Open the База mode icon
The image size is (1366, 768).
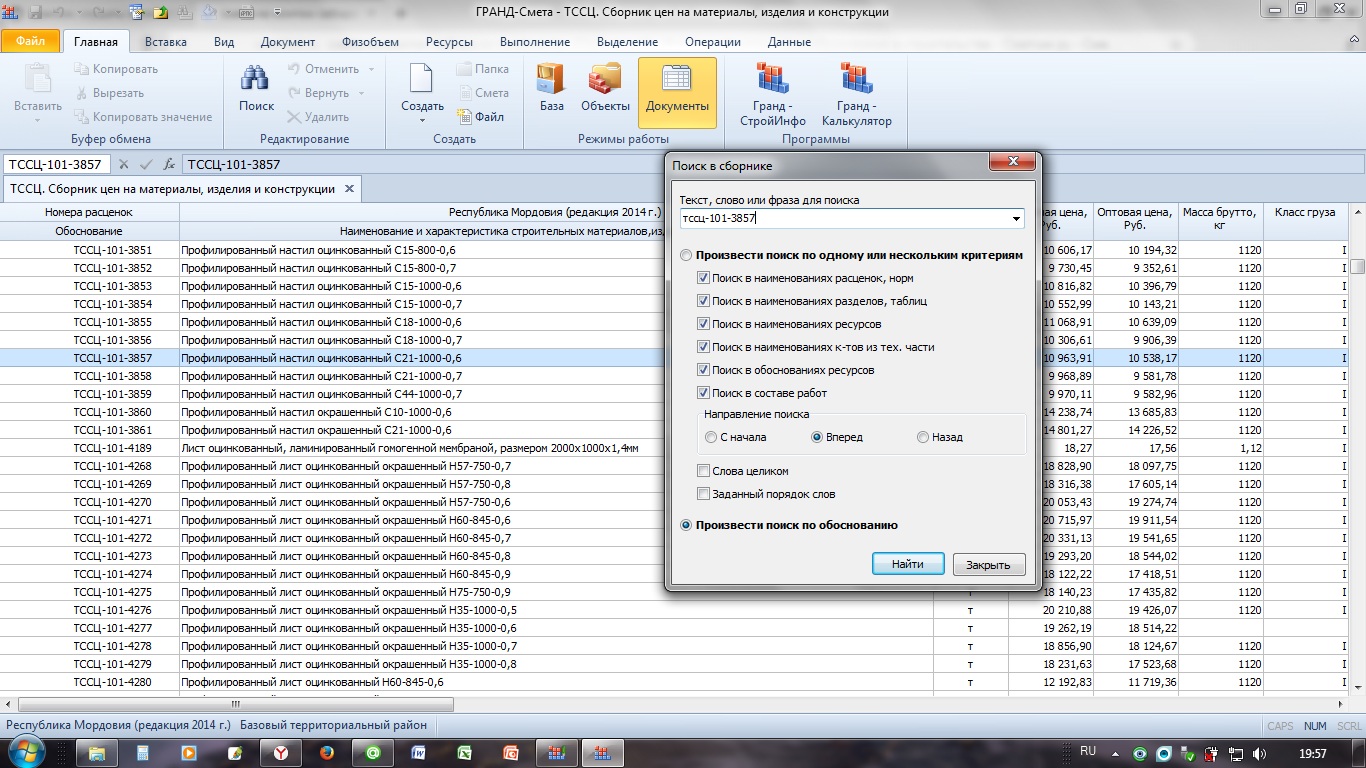[x=551, y=80]
